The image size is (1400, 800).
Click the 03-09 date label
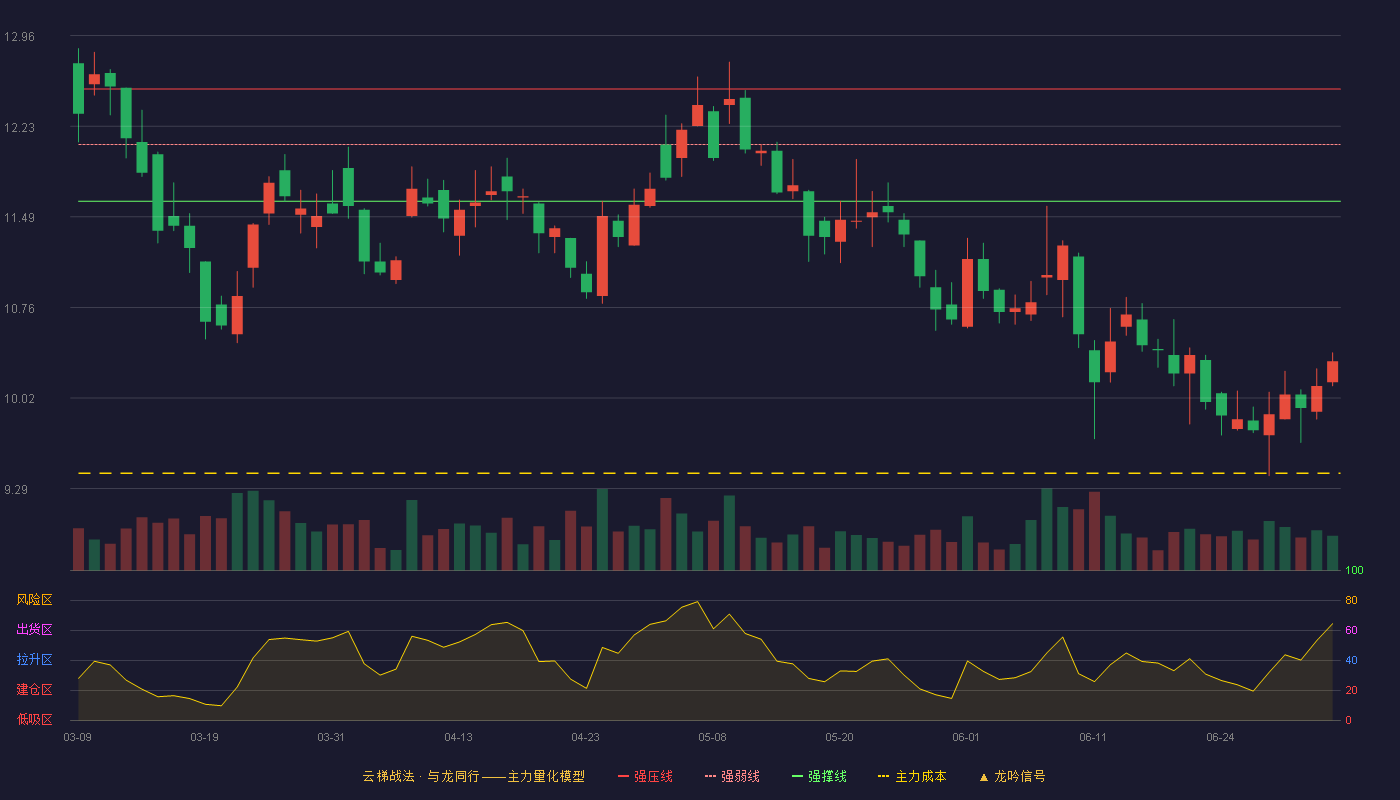77,737
